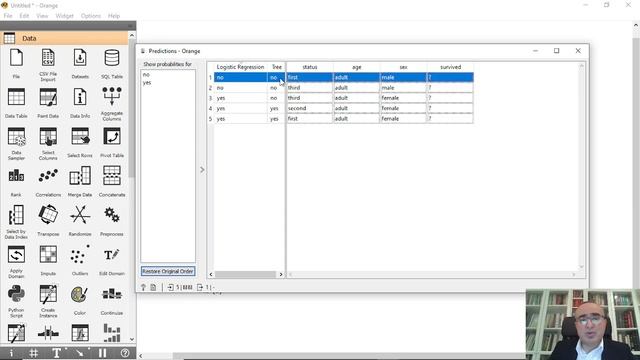Click Predictions help question mark icon
This screenshot has width=640, height=360.
[143, 287]
